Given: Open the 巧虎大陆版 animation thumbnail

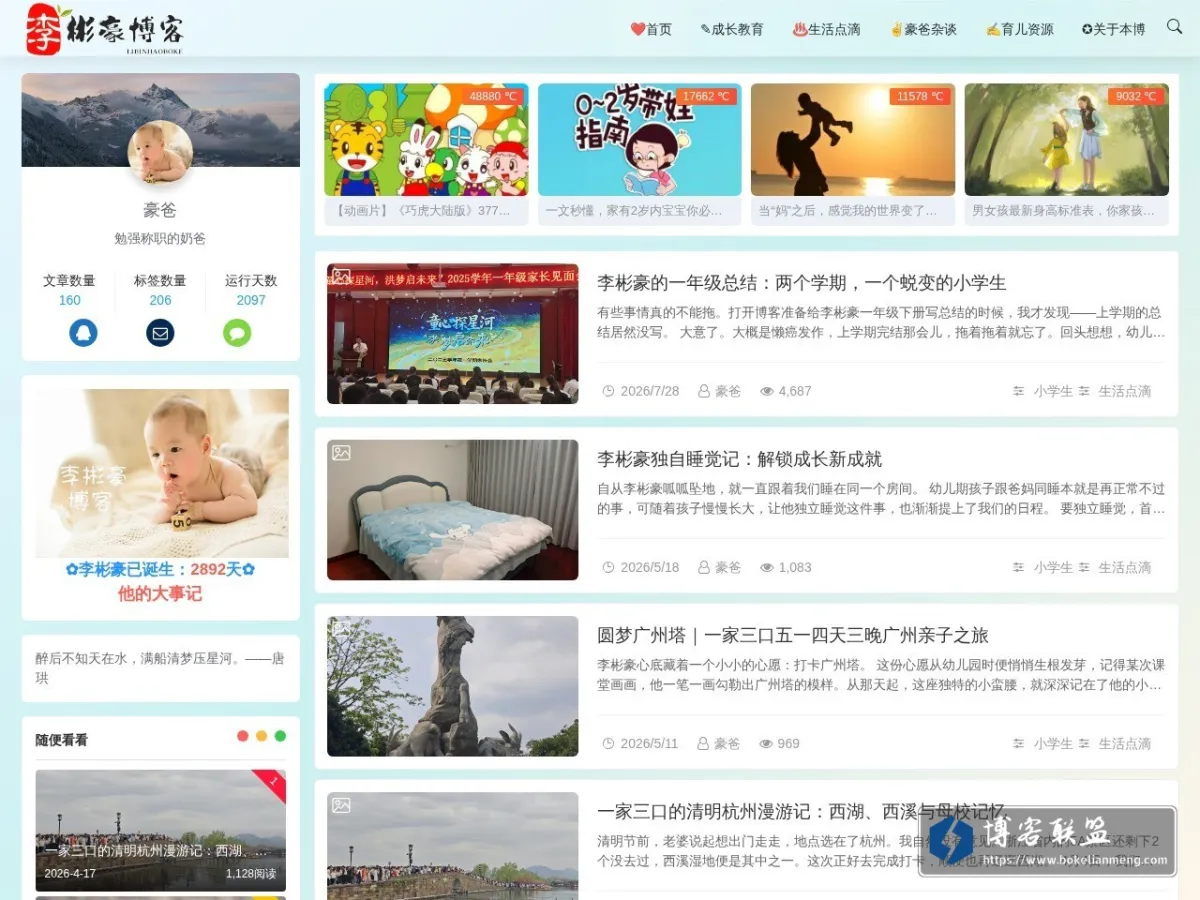Looking at the screenshot, I should coord(426,139).
